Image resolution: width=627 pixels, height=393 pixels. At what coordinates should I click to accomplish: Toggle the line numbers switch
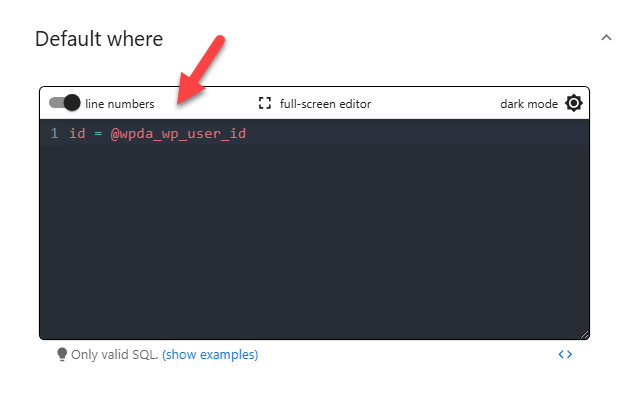pyautogui.click(x=64, y=103)
